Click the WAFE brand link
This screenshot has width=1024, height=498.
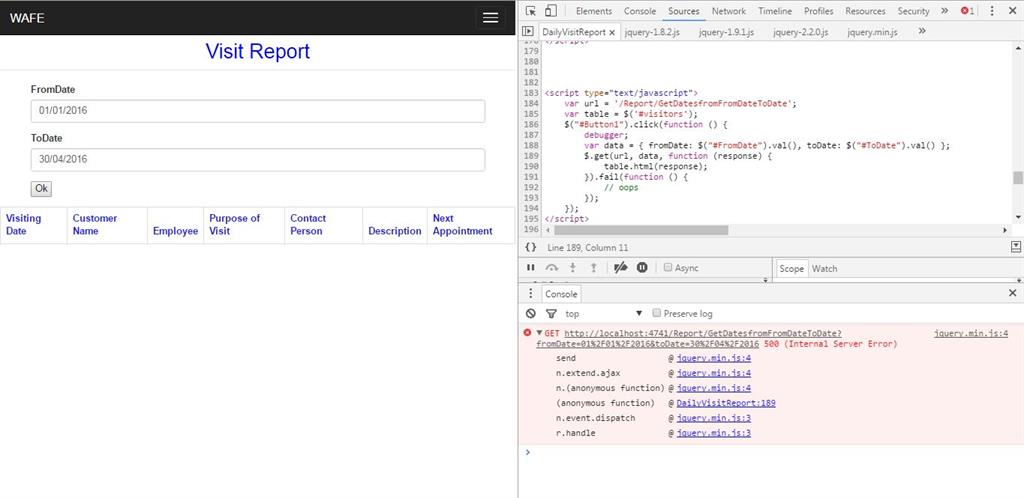coord(27,18)
